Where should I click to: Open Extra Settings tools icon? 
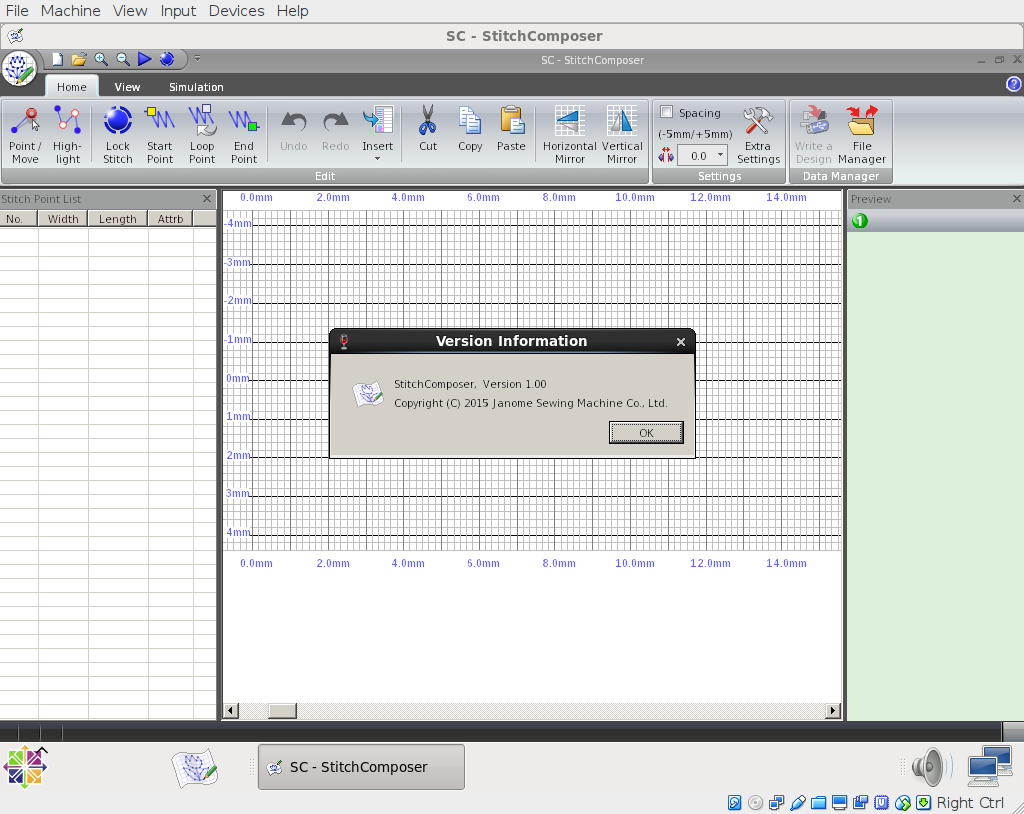pyautogui.click(x=758, y=122)
